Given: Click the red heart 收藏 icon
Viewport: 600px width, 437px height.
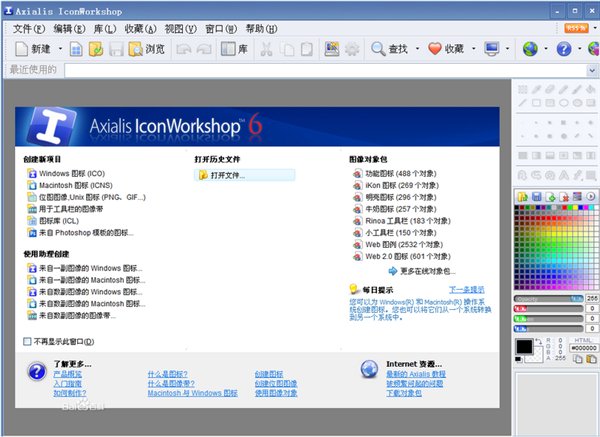Looking at the screenshot, I should pos(434,48).
